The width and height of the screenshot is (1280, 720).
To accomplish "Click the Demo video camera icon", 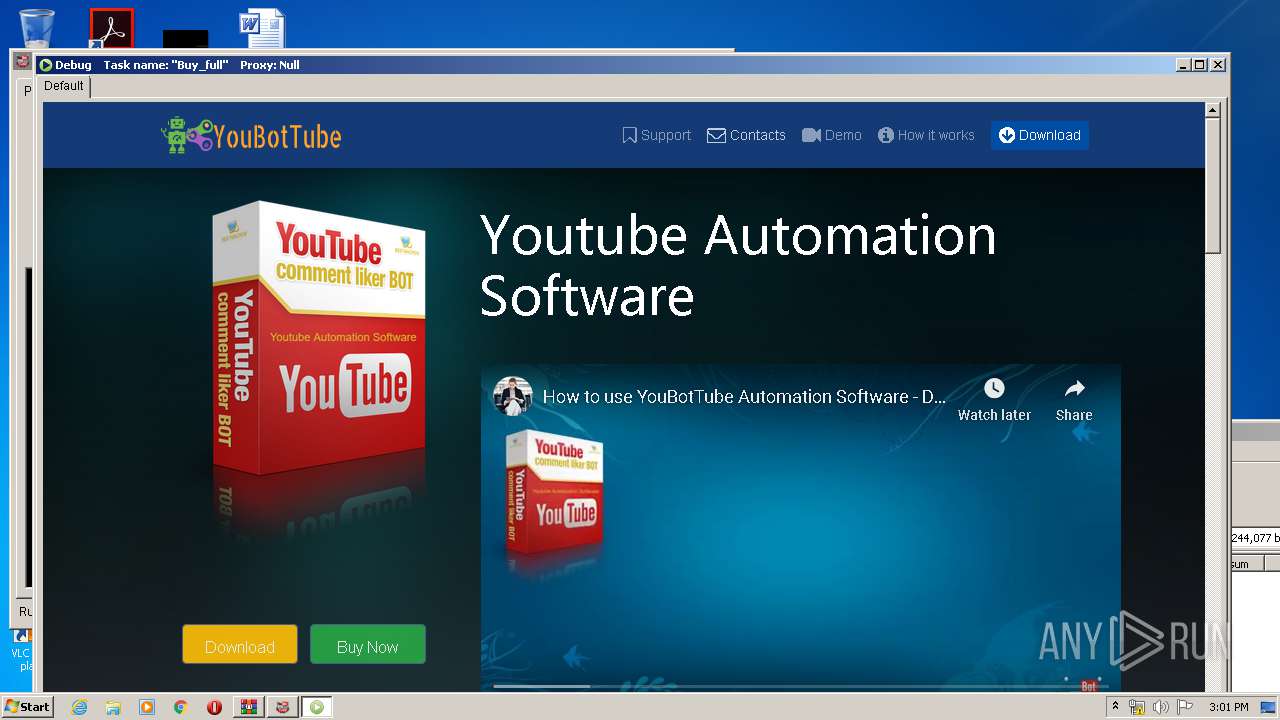I will pos(811,135).
